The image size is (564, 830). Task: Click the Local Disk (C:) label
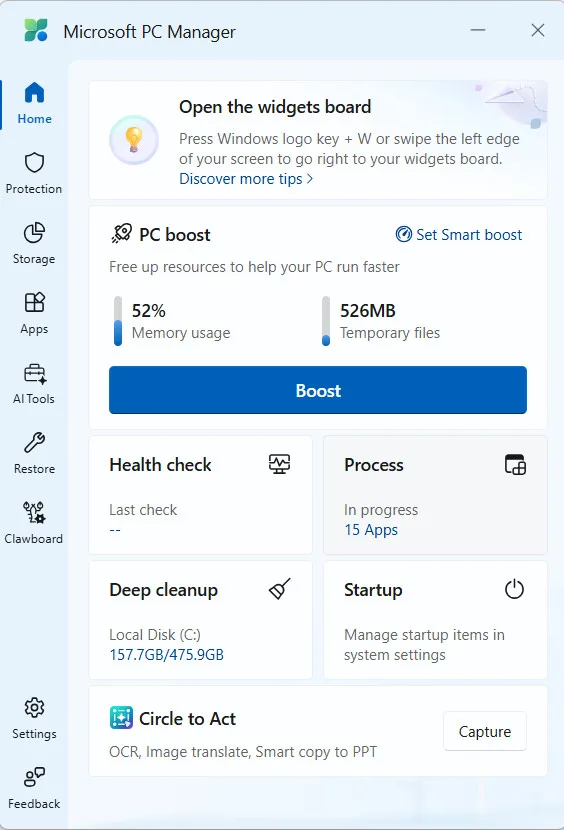pos(155,635)
